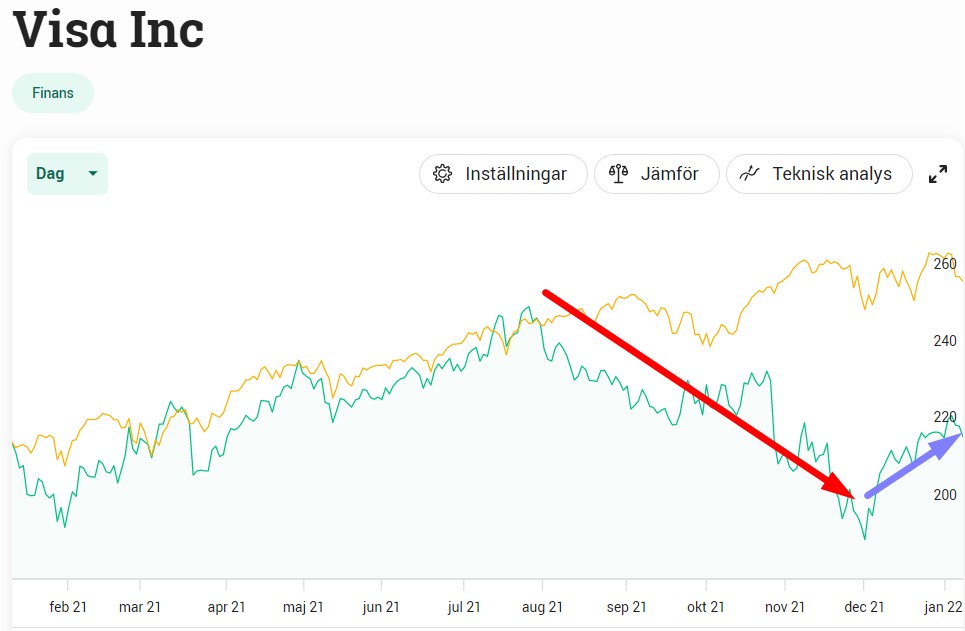The width and height of the screenshot is (965, 631).
Task: Click the 200 price level label
Action: pos(945,495)
